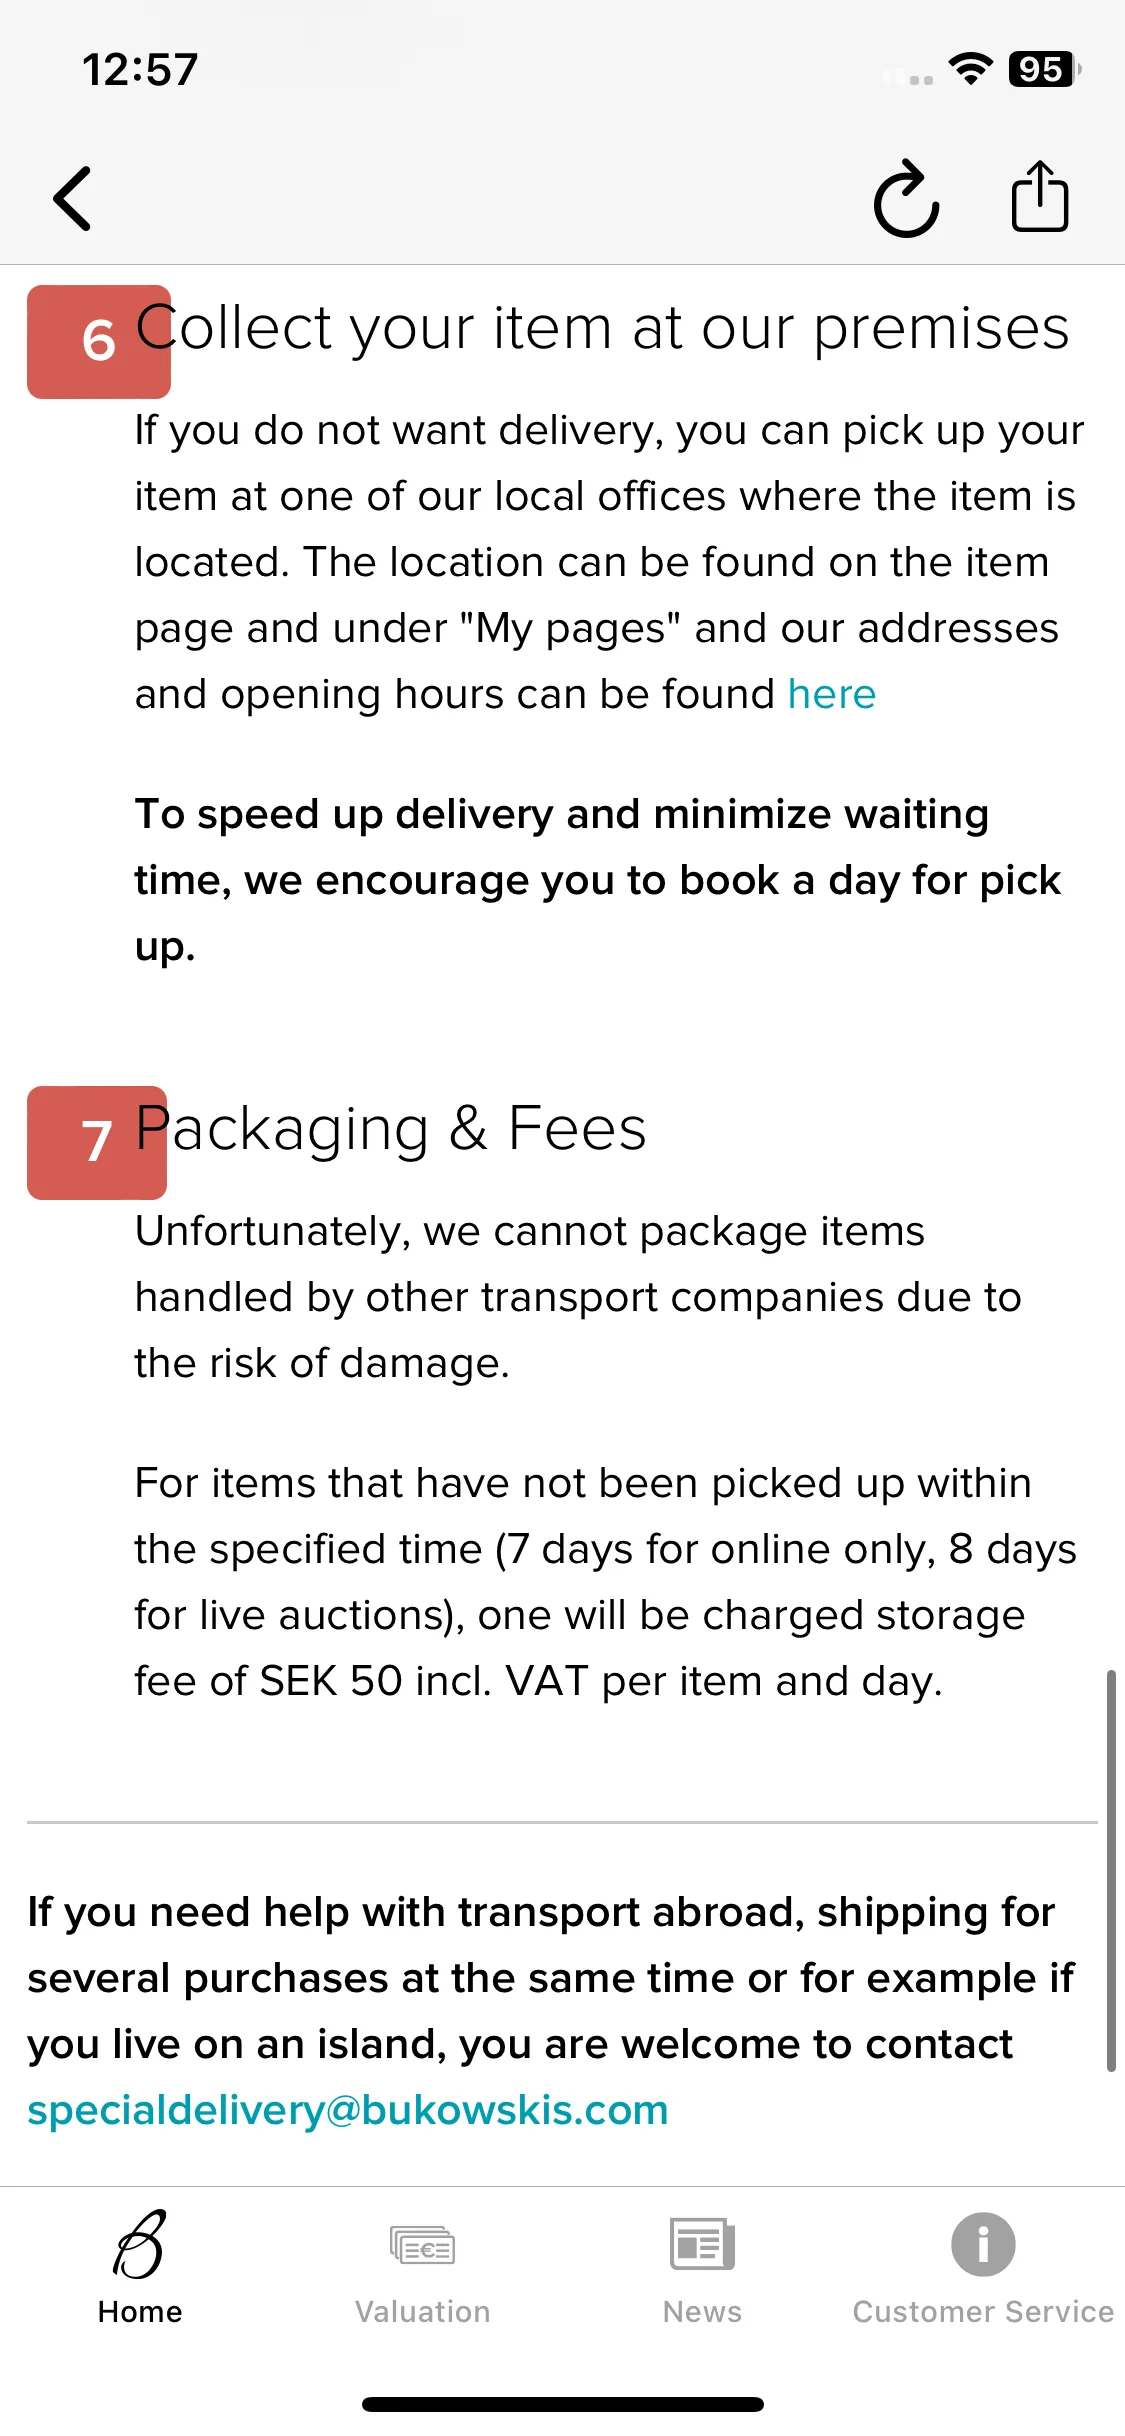The image size is (1125, 2436).
Task: Tap the Valuation banknote icon
Action: point(422,2245)
